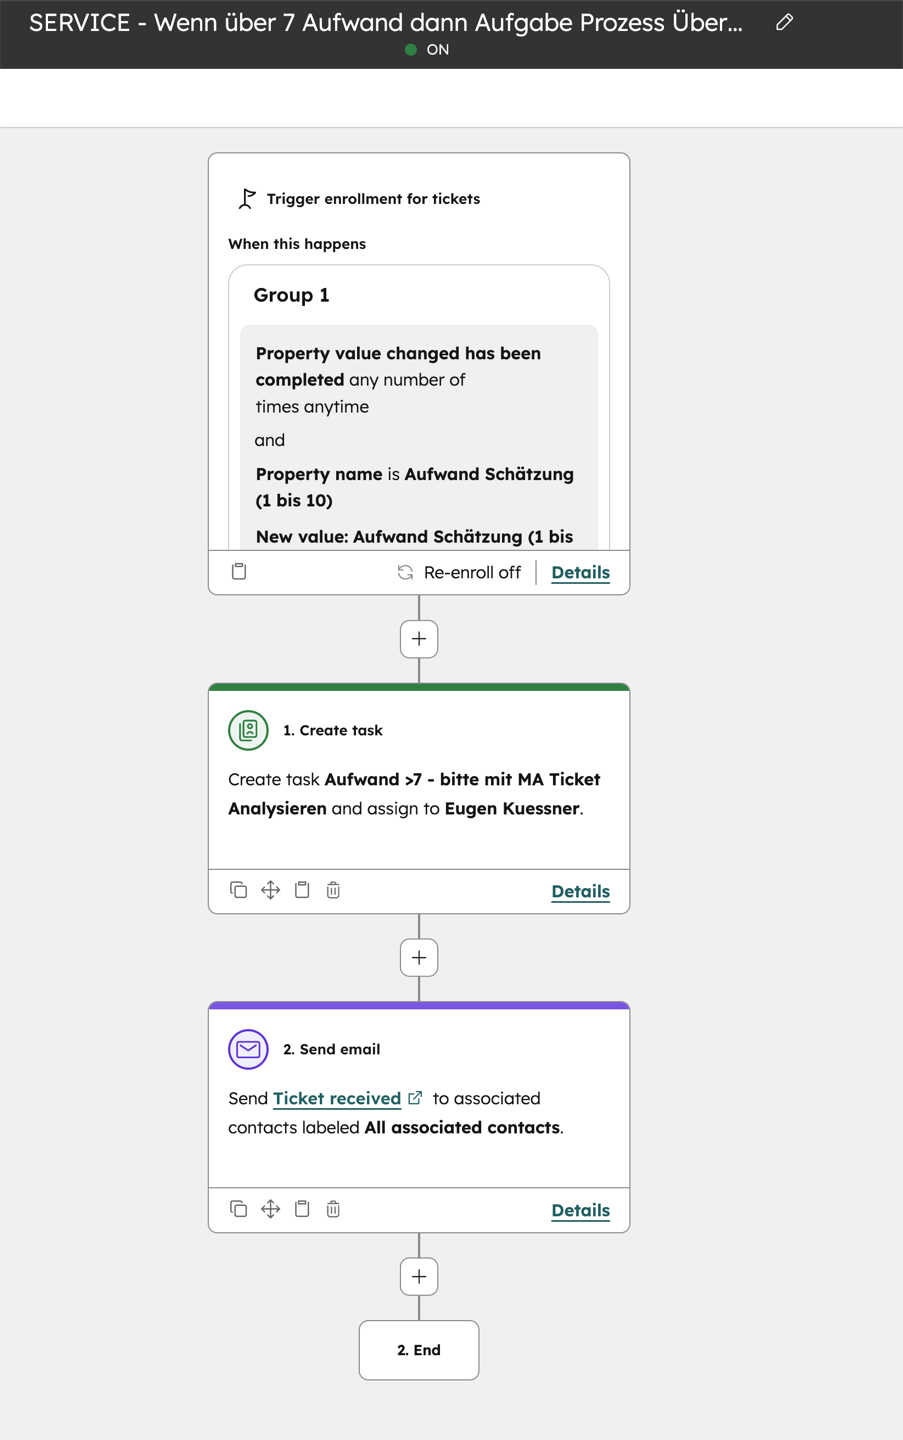Viewport: 903px width, 1440px height.
Task: Open Details of the Create task action
Action: (x=580, y=891)
